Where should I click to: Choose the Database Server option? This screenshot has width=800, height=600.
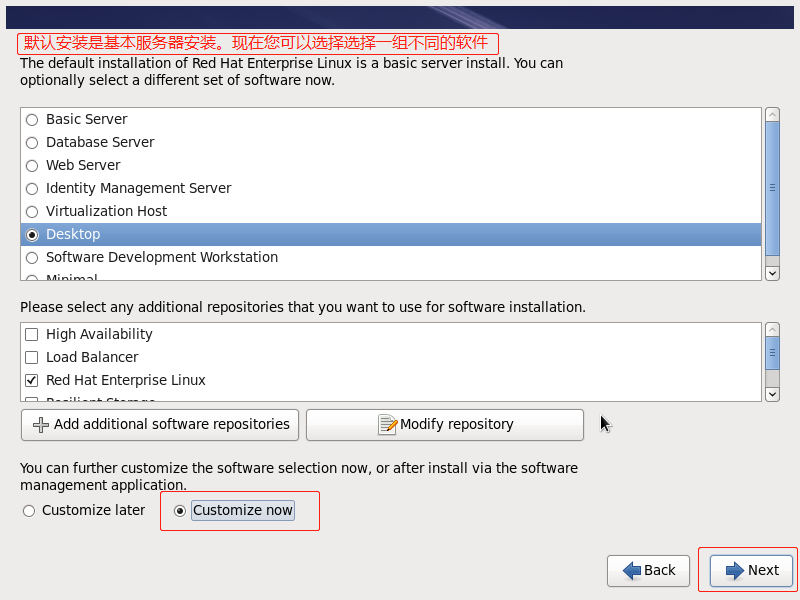(x=32, y=143)
